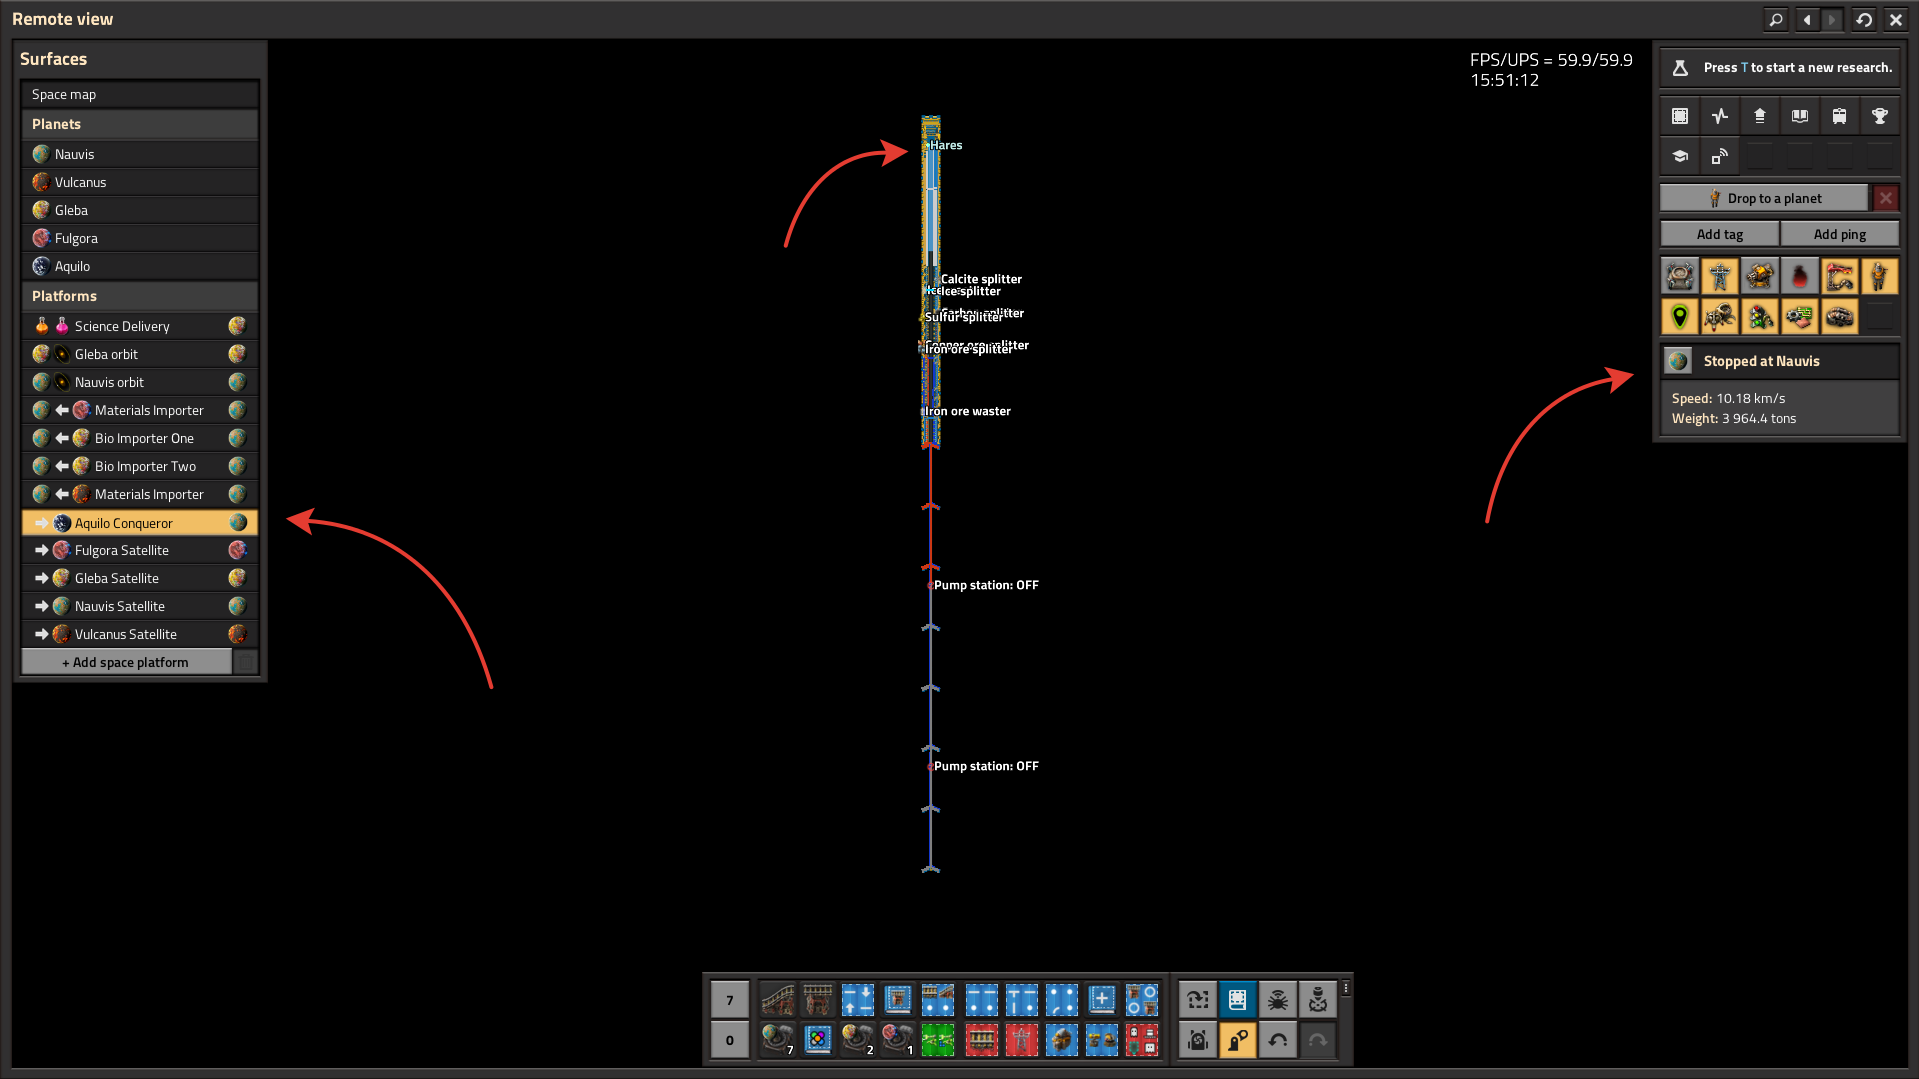Open the Space map view

tap(140, 94)
